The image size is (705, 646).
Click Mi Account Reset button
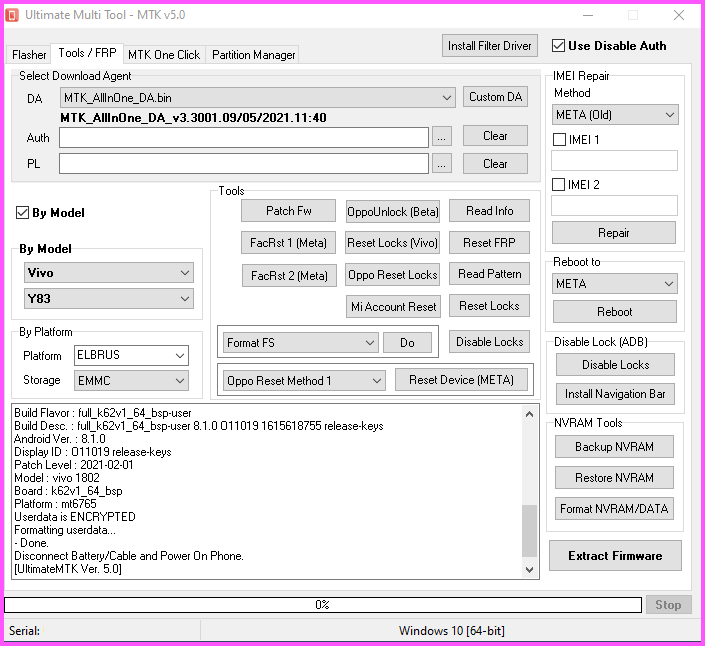(x=393, y=307)
